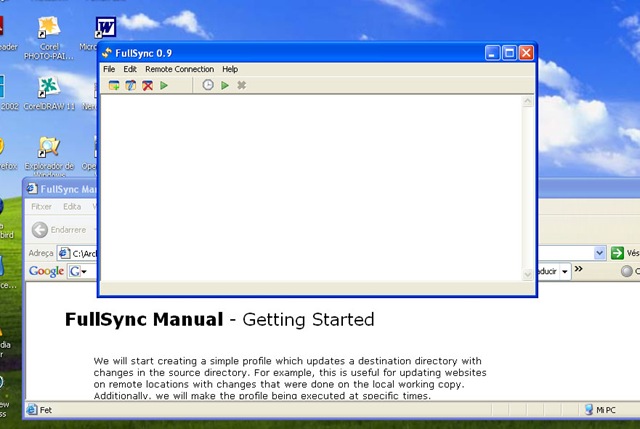
Task: Open the CorelDRAW 11 desktop icon
Action: click(49, 94)
